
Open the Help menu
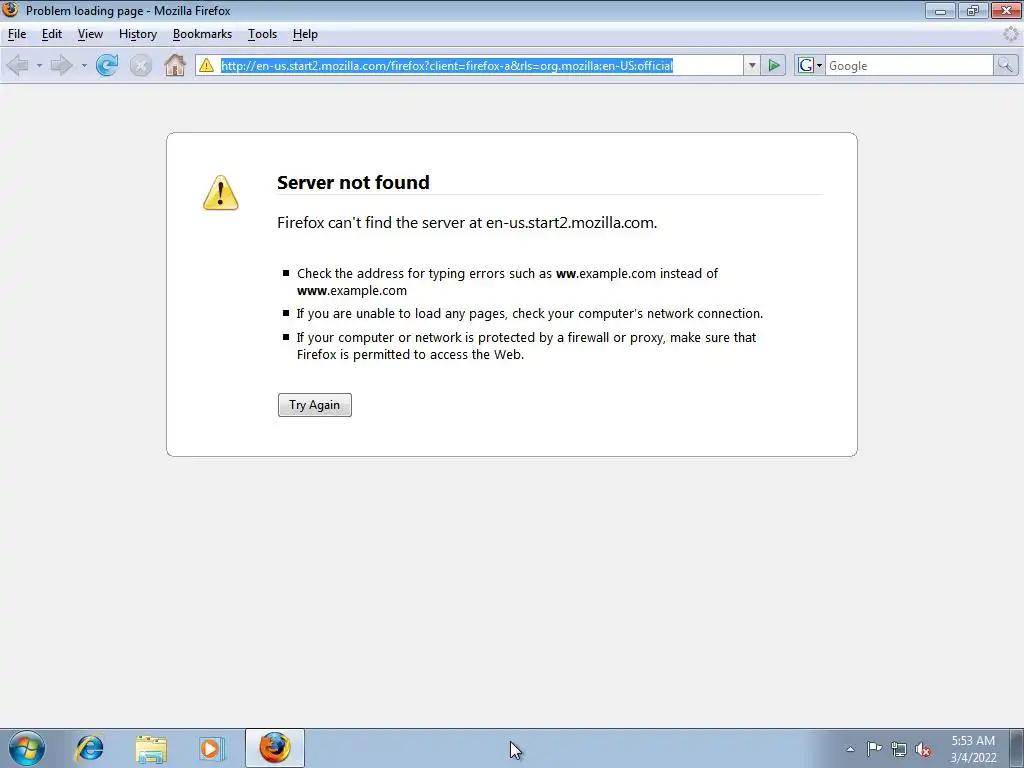coord(305,34)
